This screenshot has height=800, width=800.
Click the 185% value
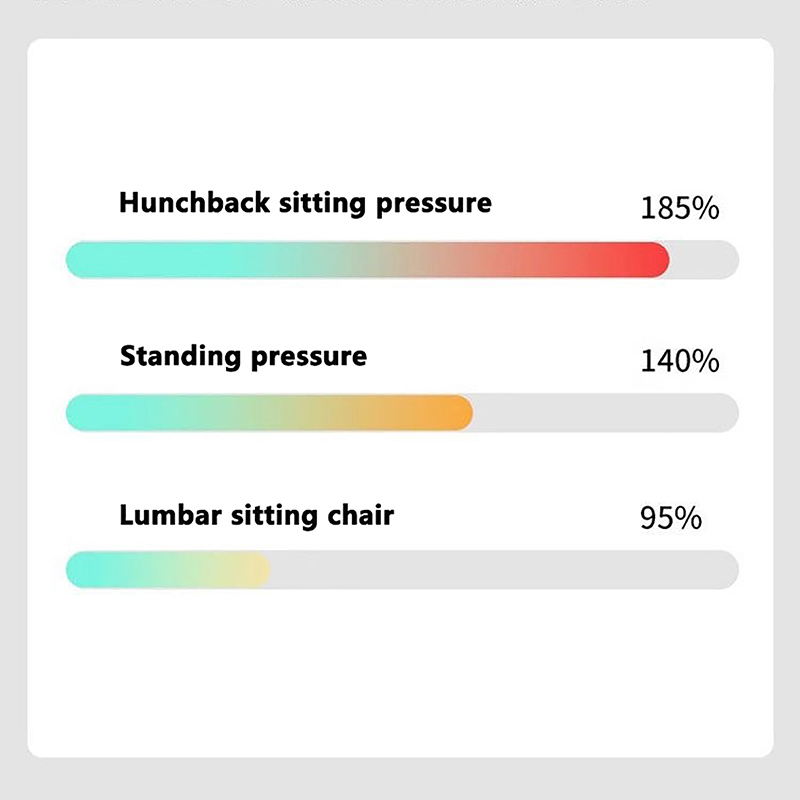(679, 209)
